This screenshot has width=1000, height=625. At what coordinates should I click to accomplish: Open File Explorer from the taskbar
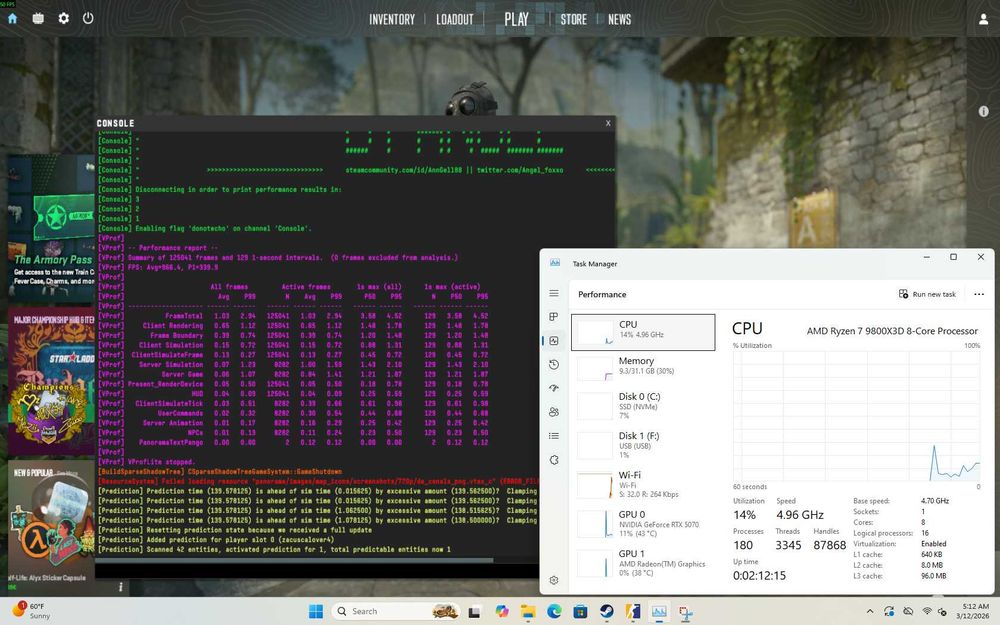click(528, 612)
